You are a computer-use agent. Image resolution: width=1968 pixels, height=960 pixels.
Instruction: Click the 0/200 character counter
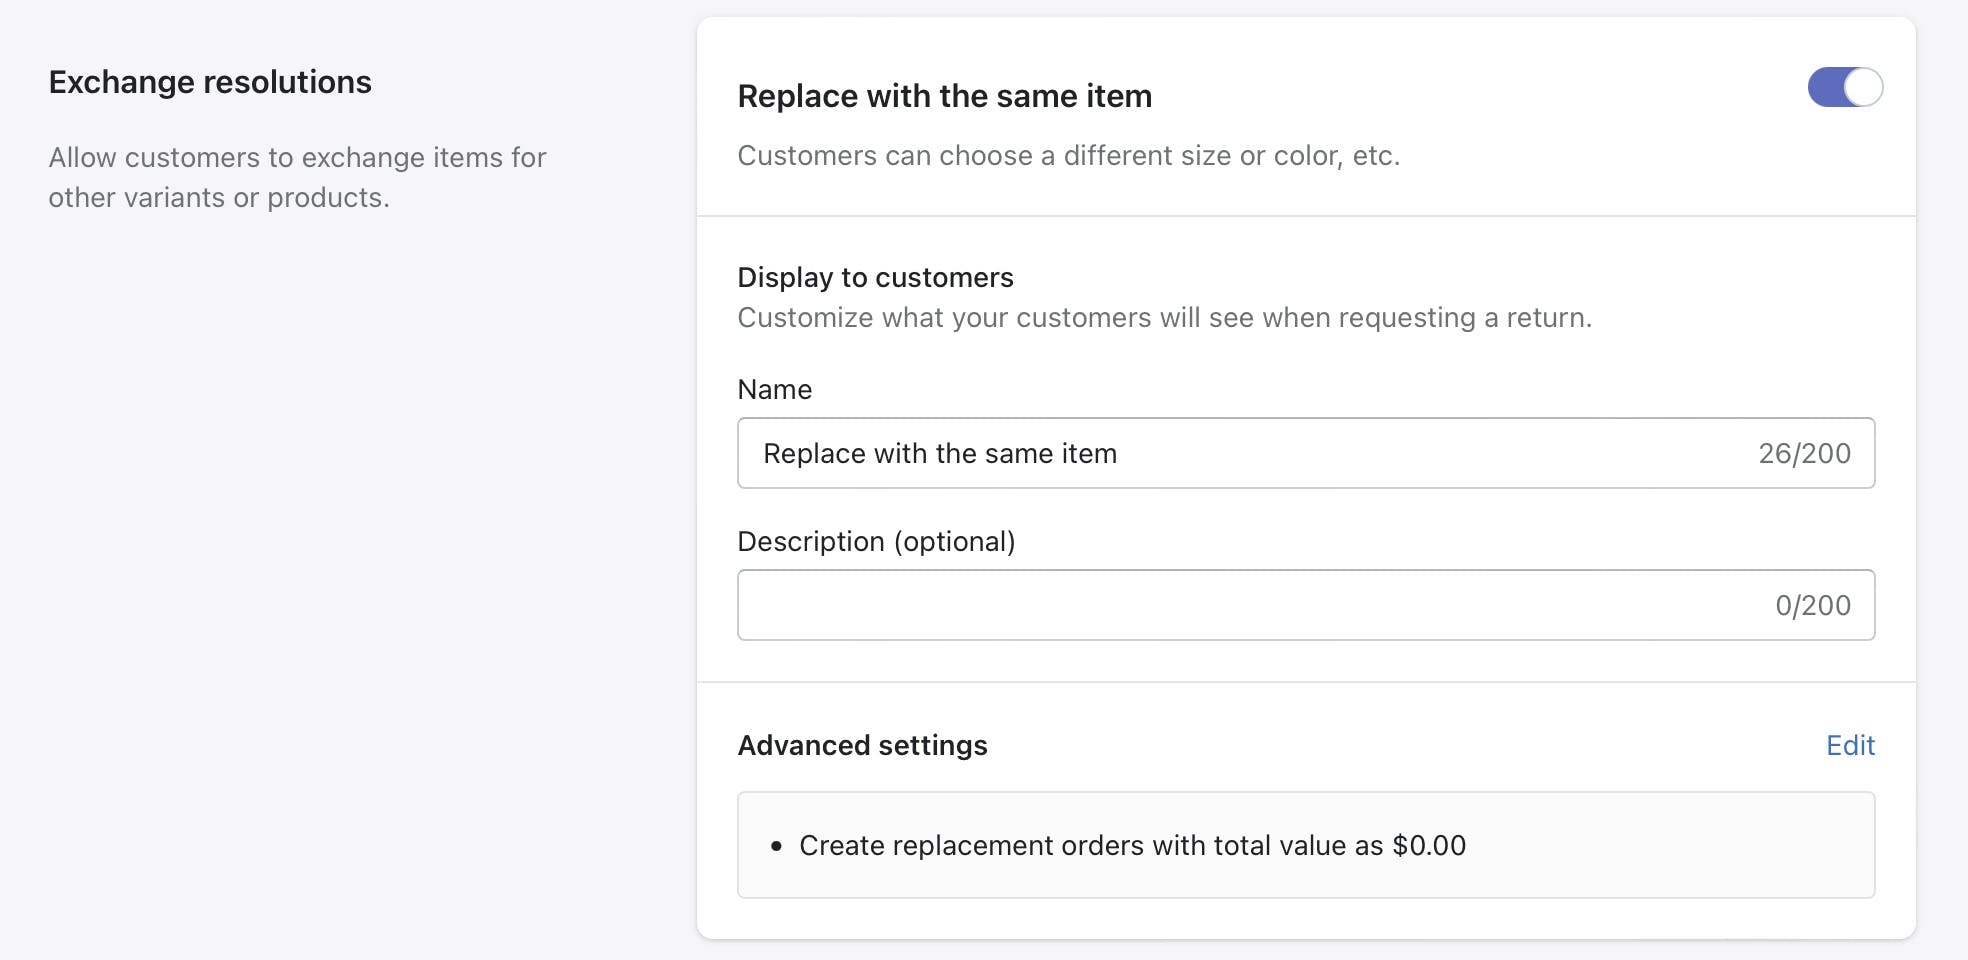pyautogui.click(x=1812, y=606)
